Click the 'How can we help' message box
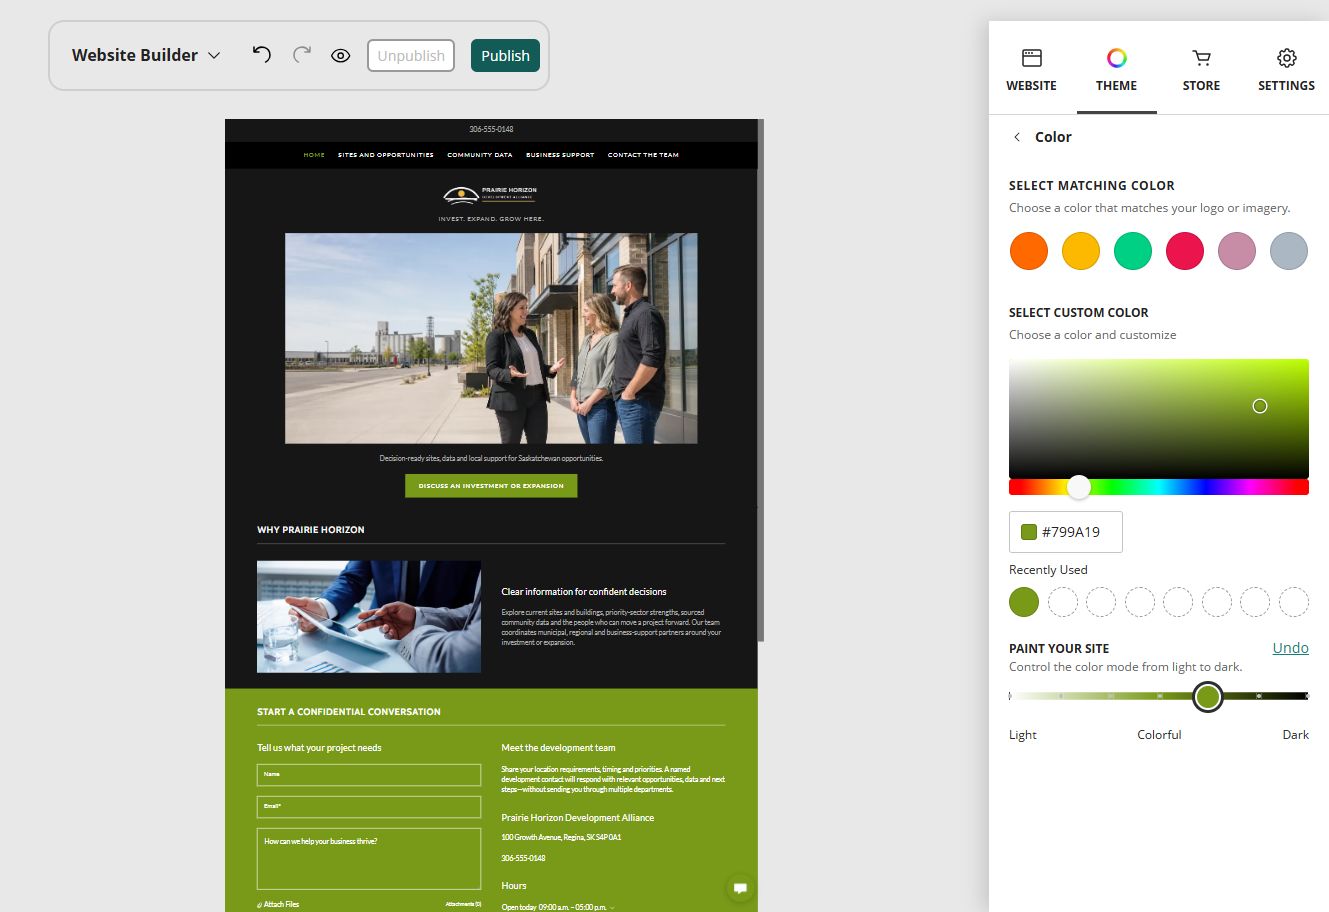 click(369, 858)
